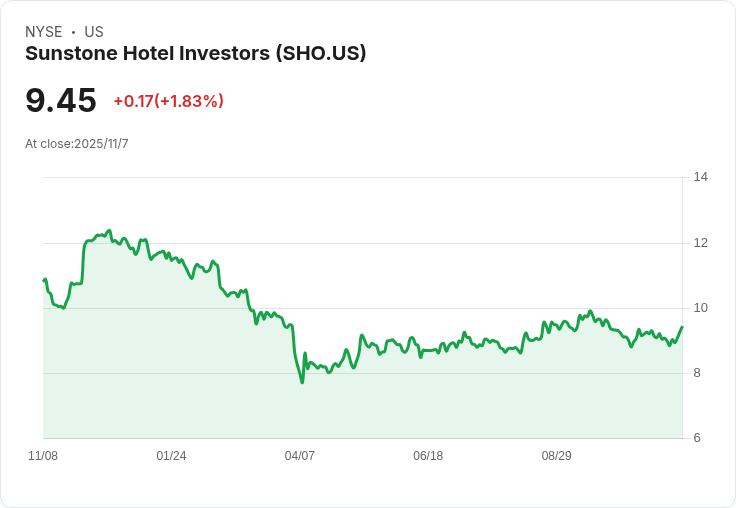Image resolution: width=736 pixels, height=508 pixels.
Task: Click the 6 price axis label
Action: [x=697, y=438]
